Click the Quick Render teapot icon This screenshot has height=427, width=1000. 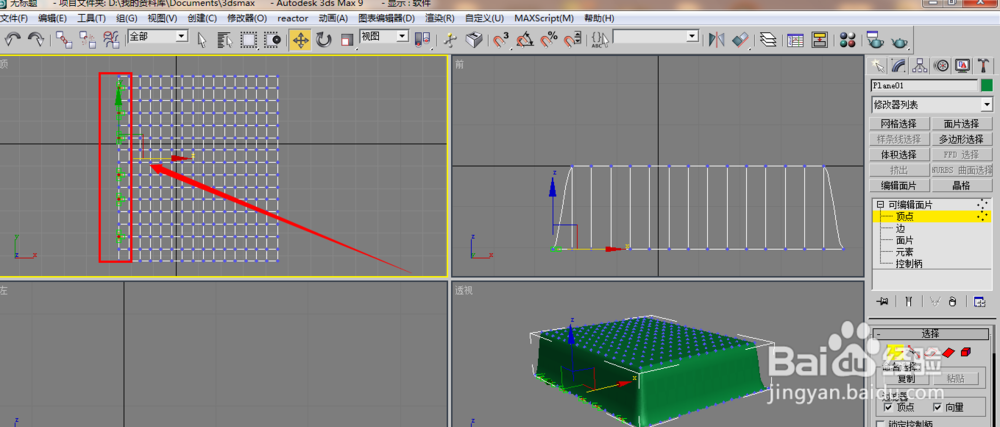(x=899, y=41)
